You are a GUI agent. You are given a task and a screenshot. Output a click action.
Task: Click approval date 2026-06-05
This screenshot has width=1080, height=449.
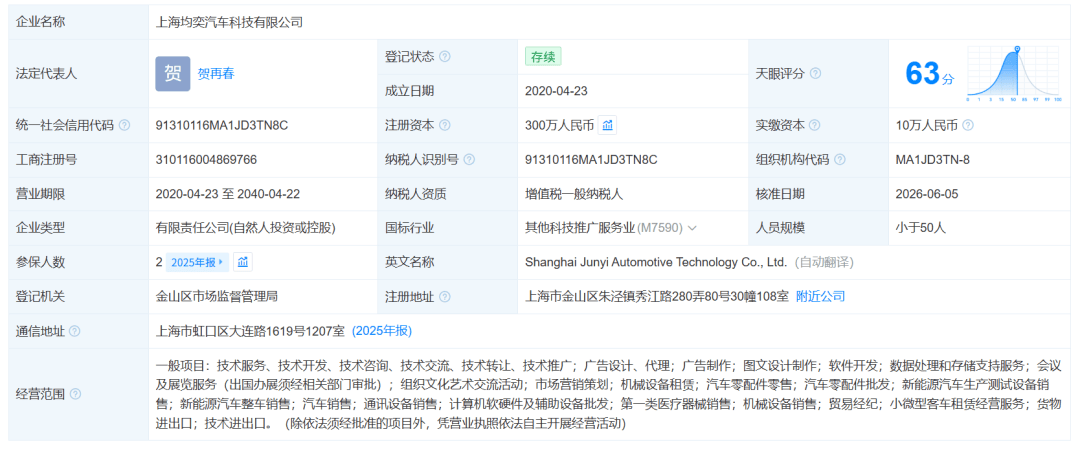[926, 194]
